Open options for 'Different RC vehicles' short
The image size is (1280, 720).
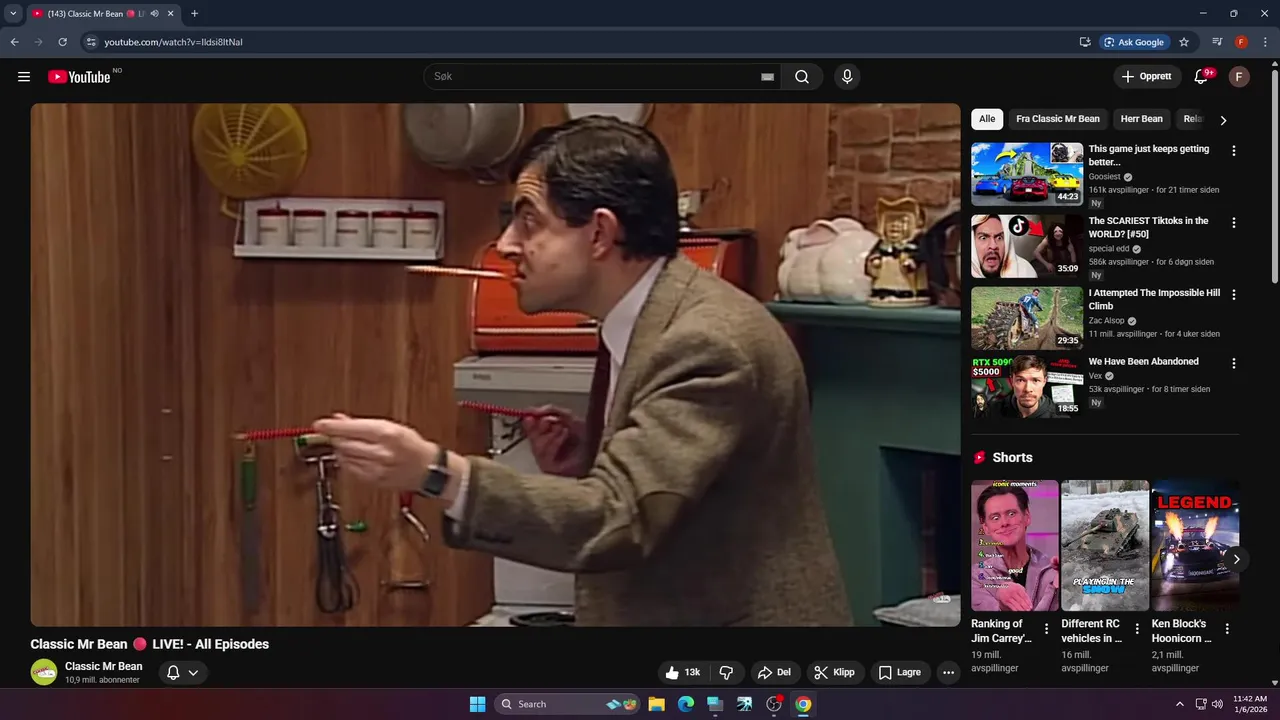1137,629
